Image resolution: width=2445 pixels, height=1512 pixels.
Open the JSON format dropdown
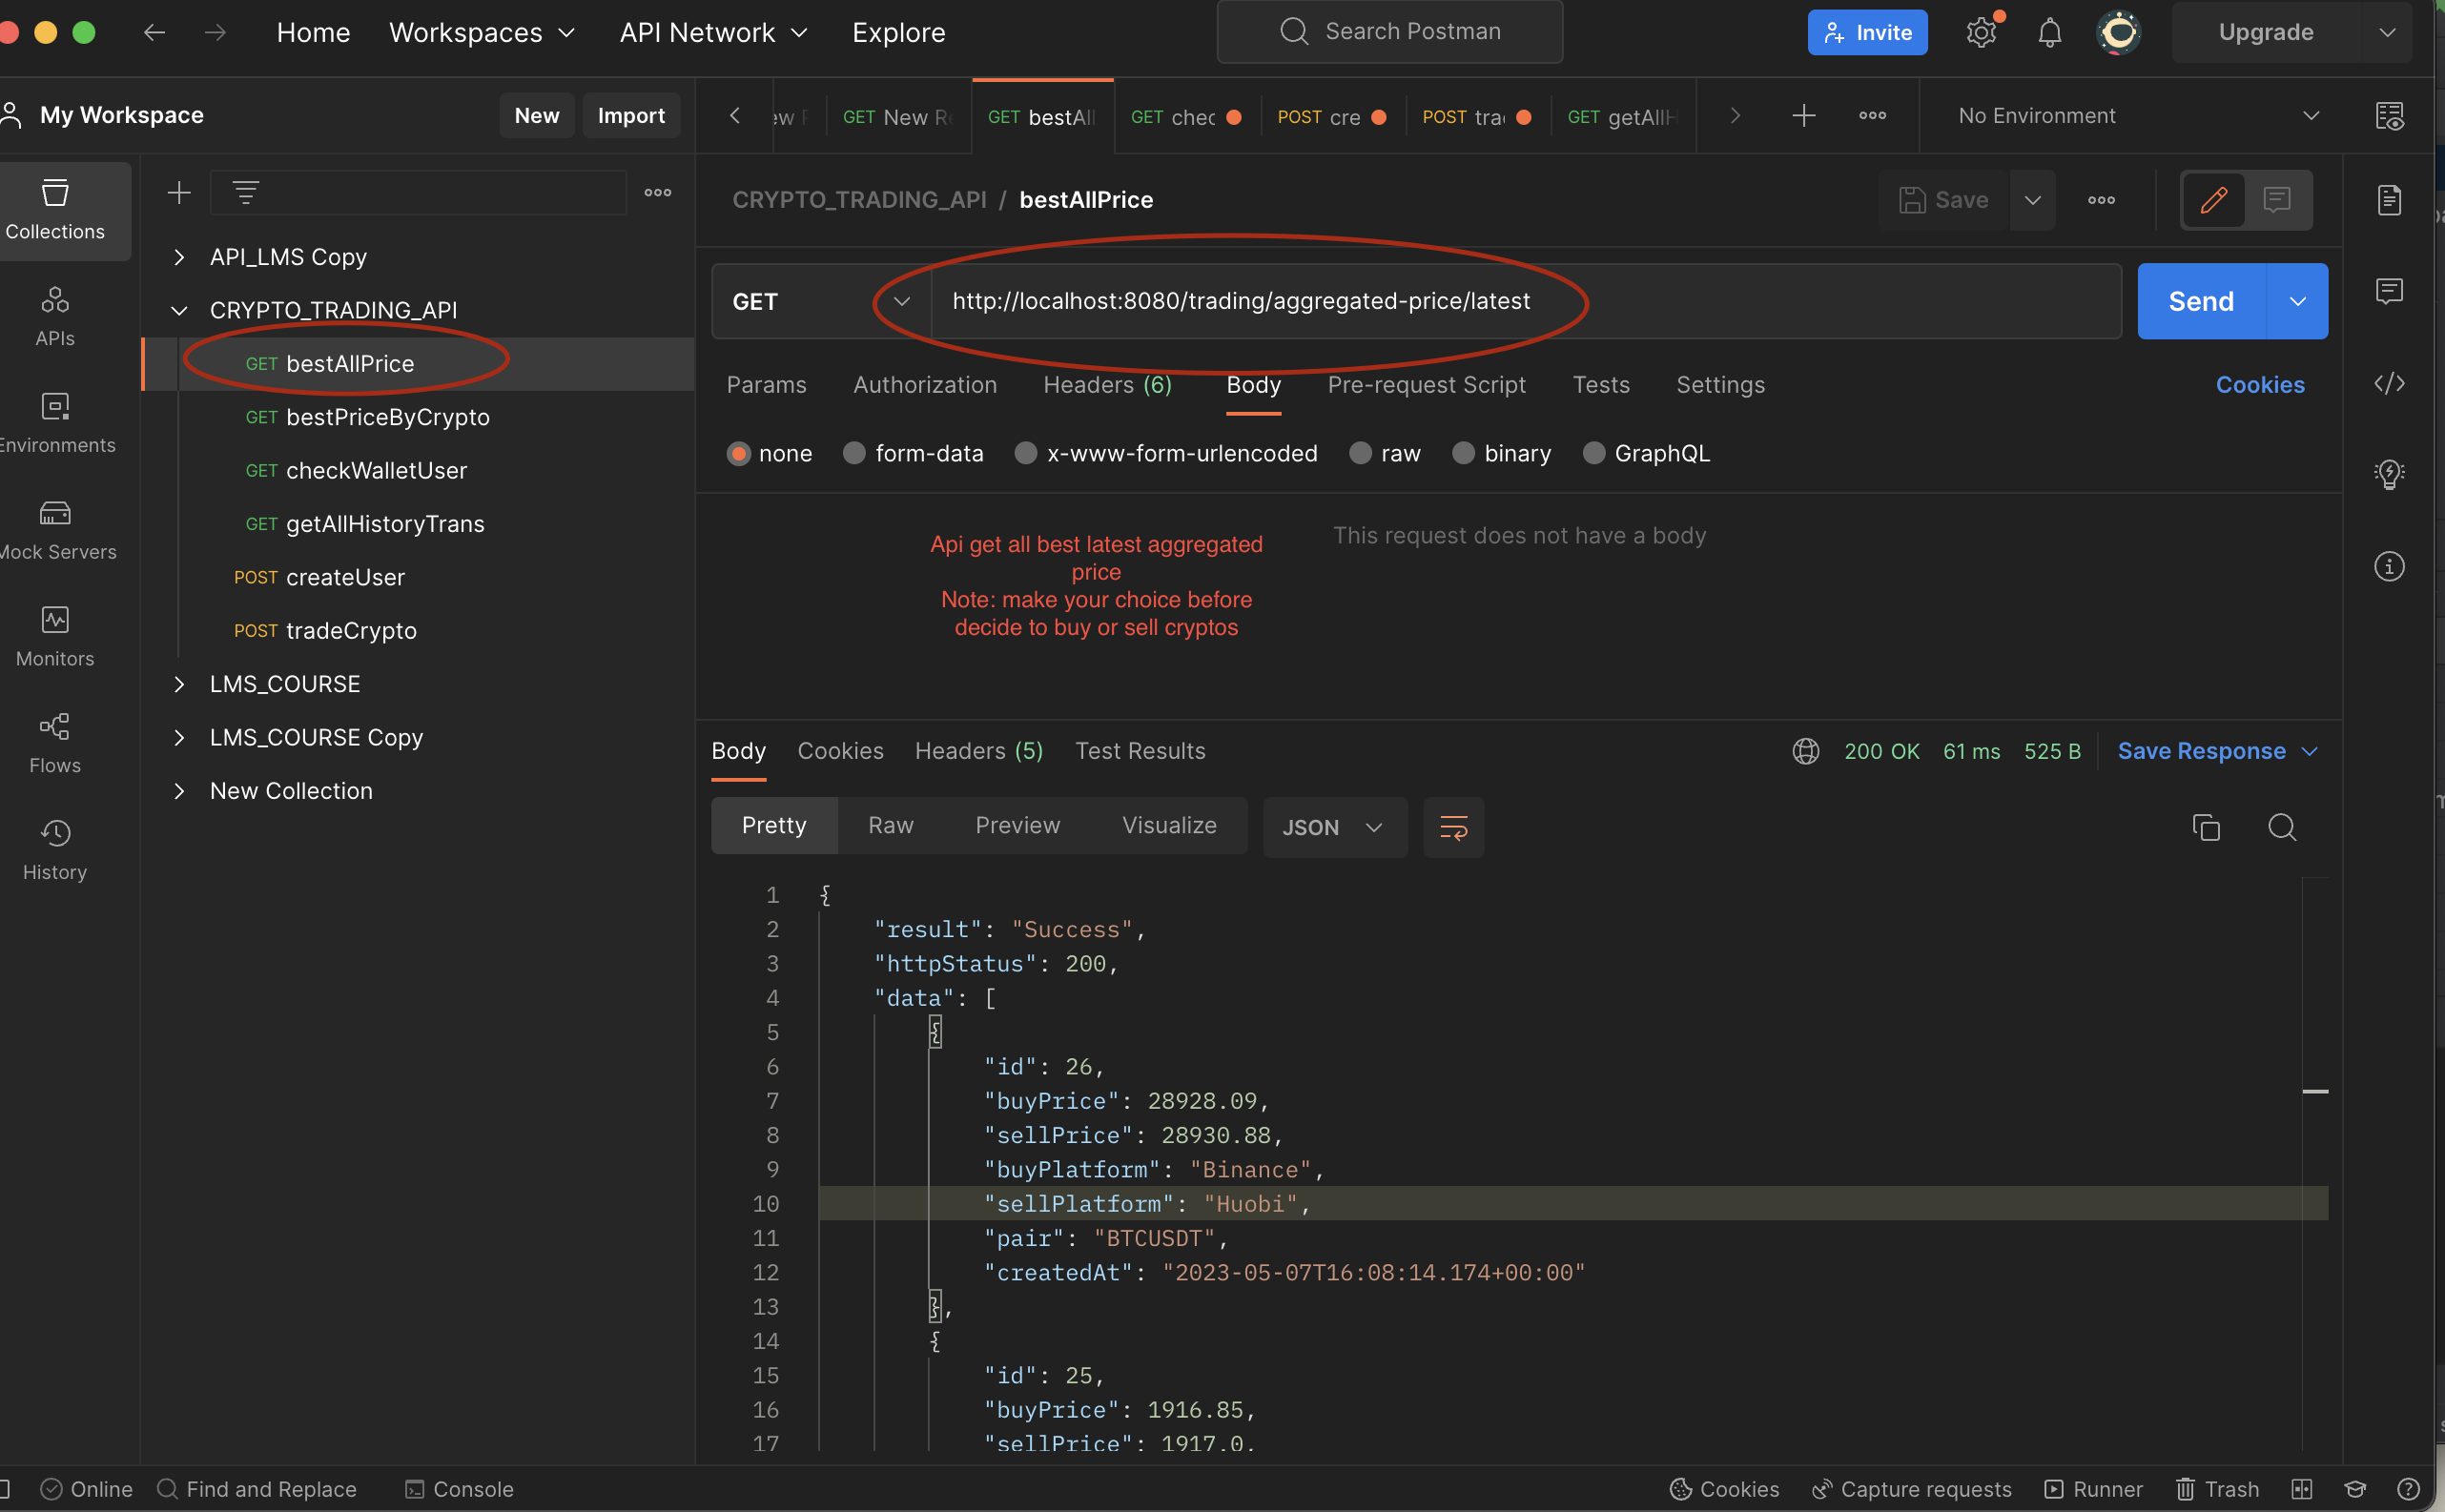(x=1335, y=827)
